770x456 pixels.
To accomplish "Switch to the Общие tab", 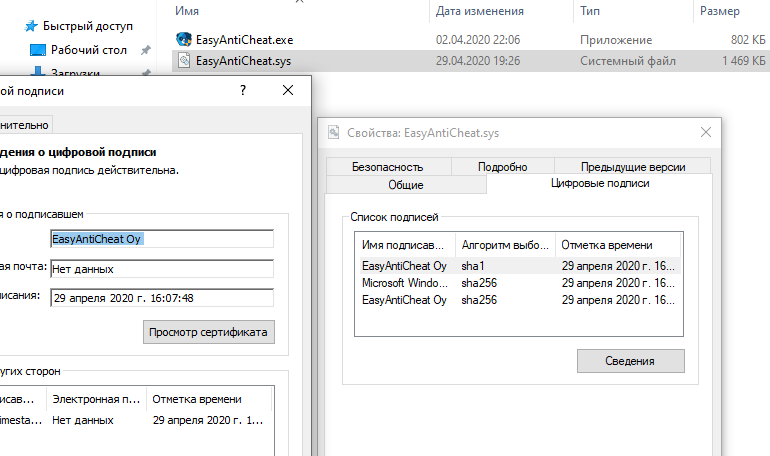I will tap(405, 185).
